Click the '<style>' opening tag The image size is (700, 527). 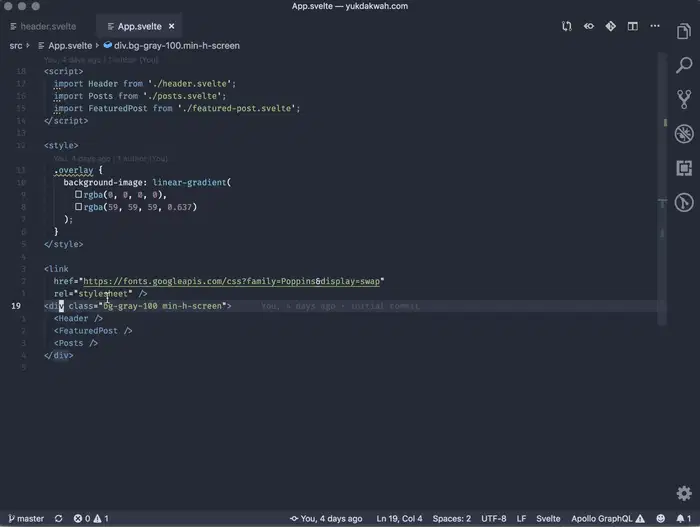tap(61, 146)
